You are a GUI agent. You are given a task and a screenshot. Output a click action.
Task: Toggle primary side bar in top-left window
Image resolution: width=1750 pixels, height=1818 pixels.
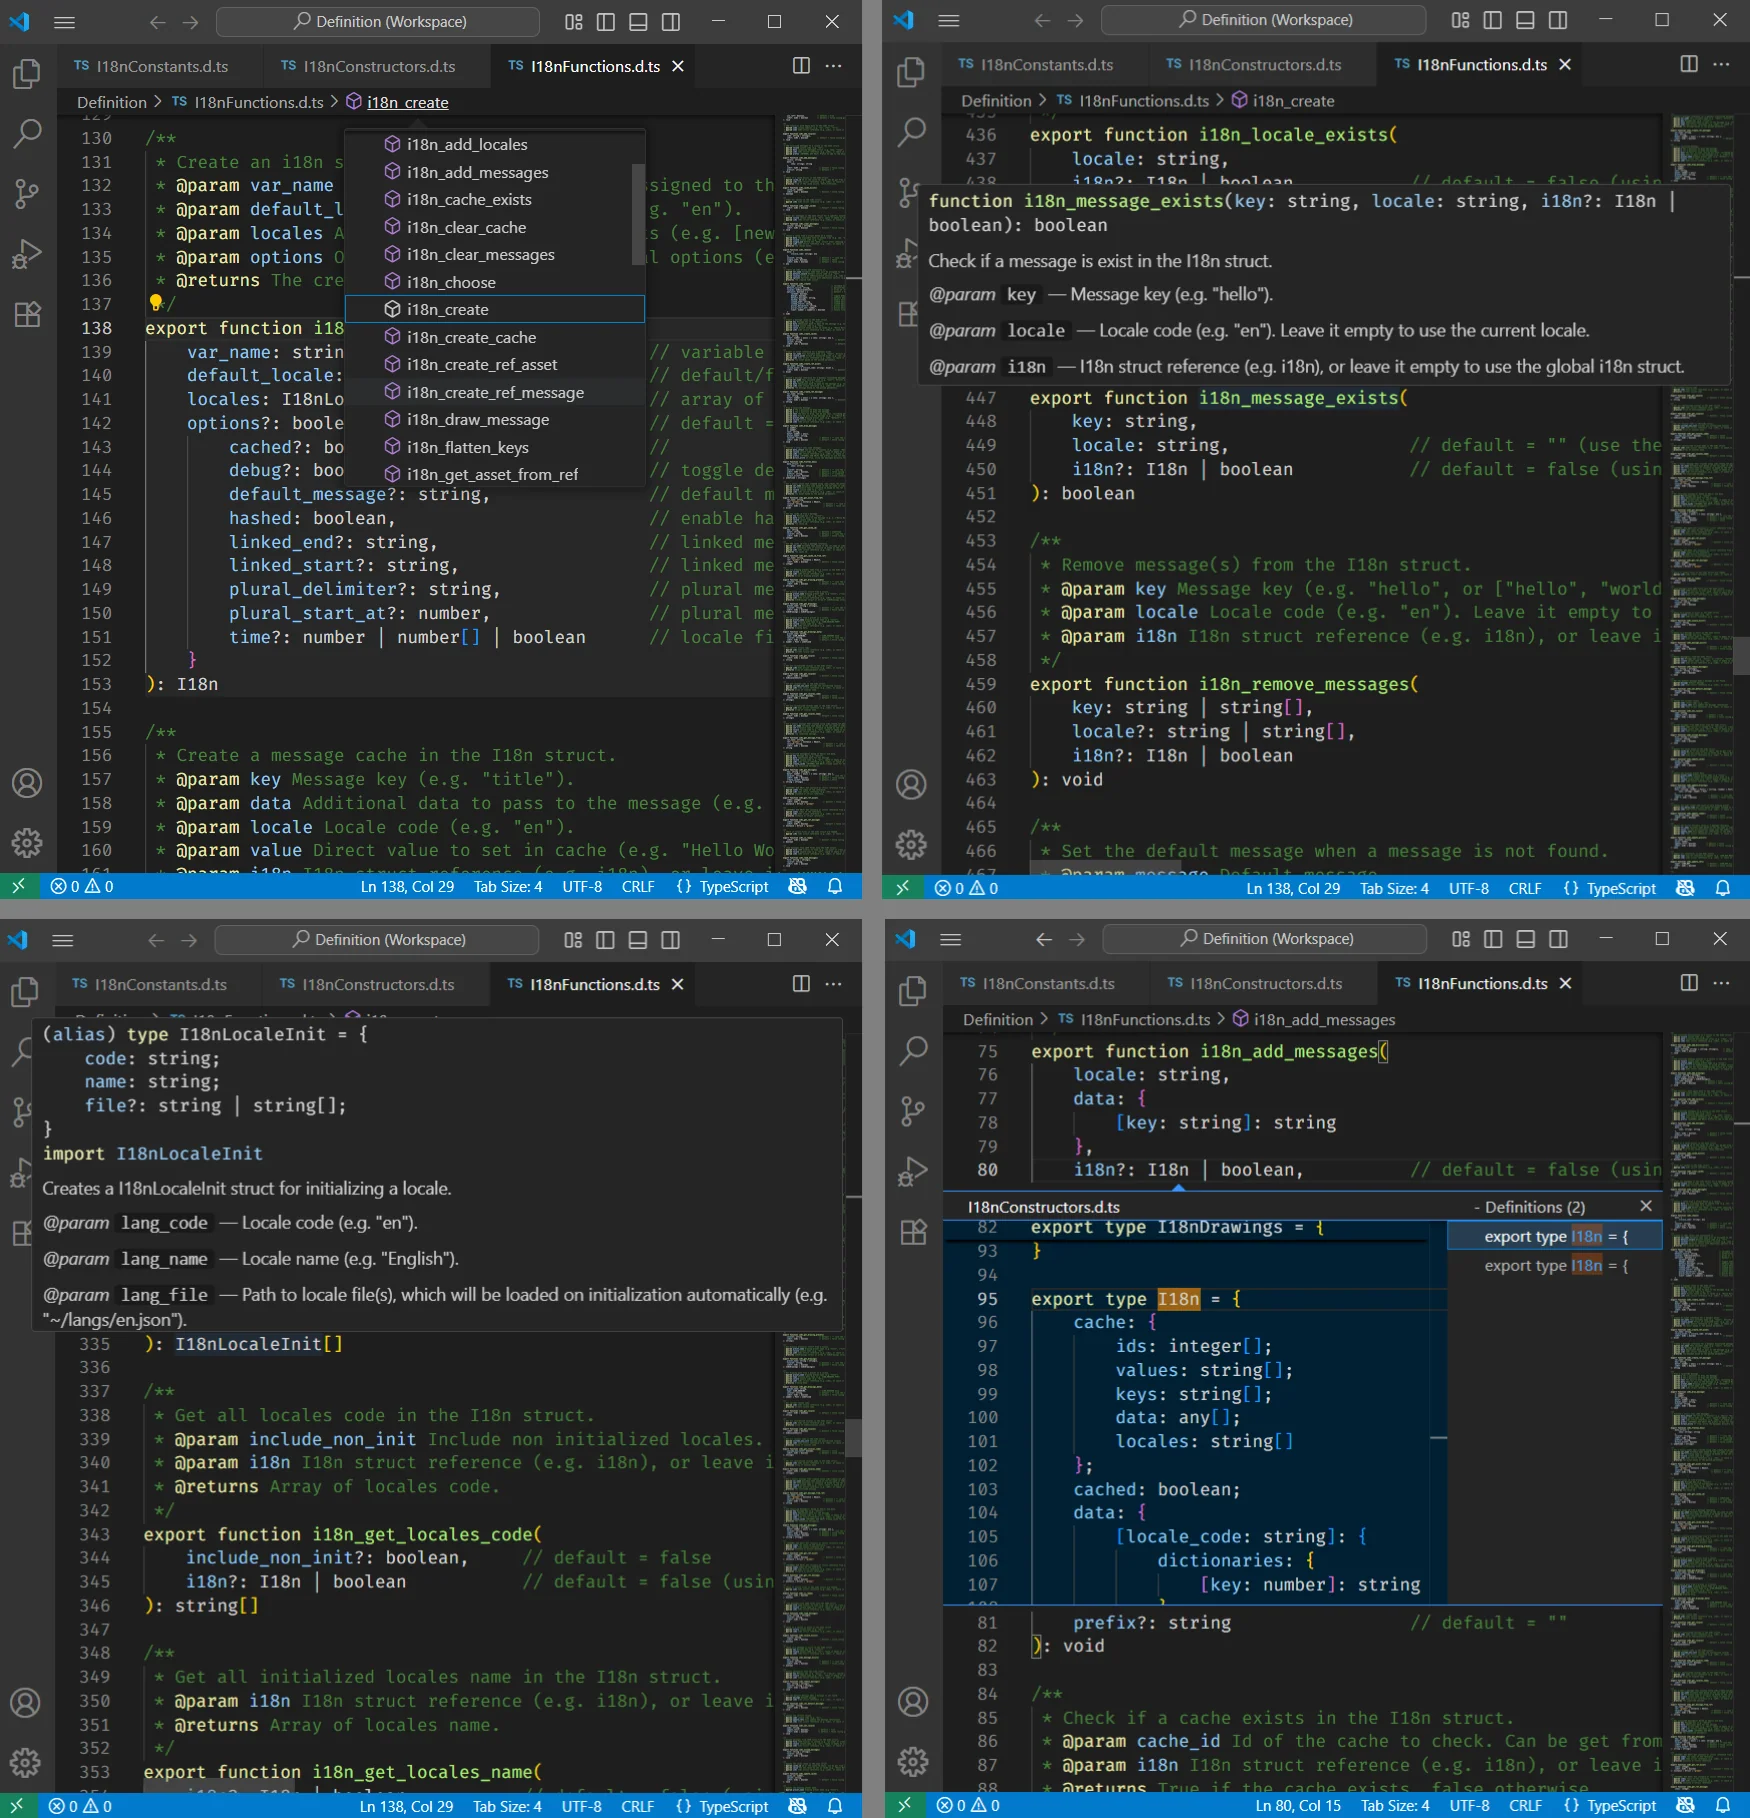606,22
